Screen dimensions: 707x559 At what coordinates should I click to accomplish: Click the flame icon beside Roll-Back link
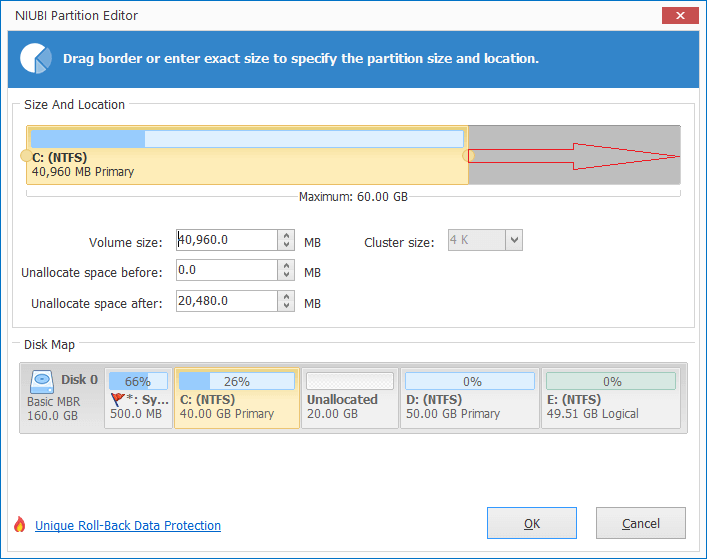[x=19, y=525]
